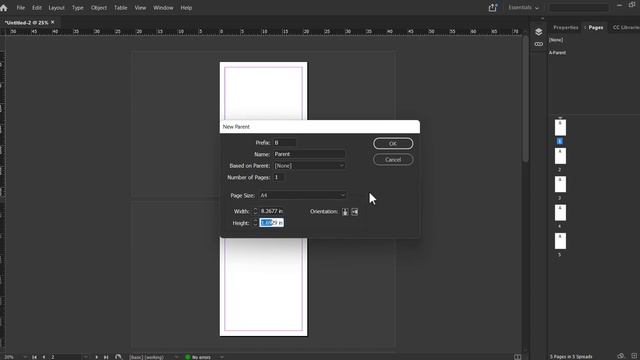Click the vertical scrollbar of the document window
Image resolution: width=640 pixels, height=360 pixels.
click(x=525, y=98)
